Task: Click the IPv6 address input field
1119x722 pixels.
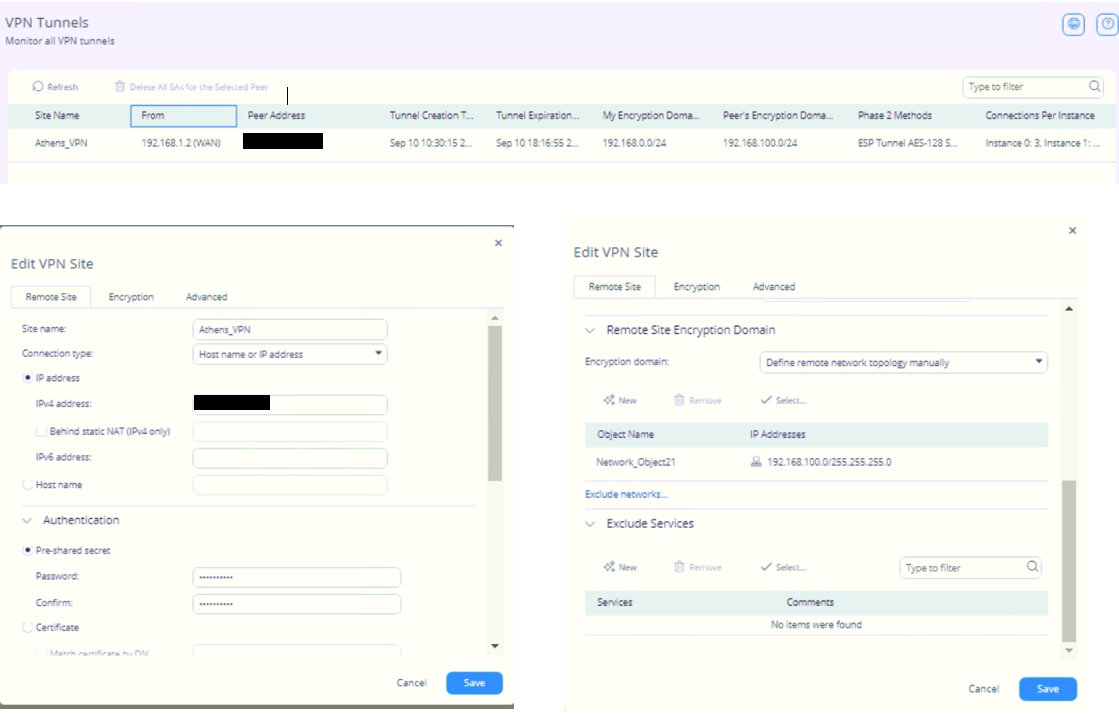Action: pyautogui.click(x=290, y=457)
